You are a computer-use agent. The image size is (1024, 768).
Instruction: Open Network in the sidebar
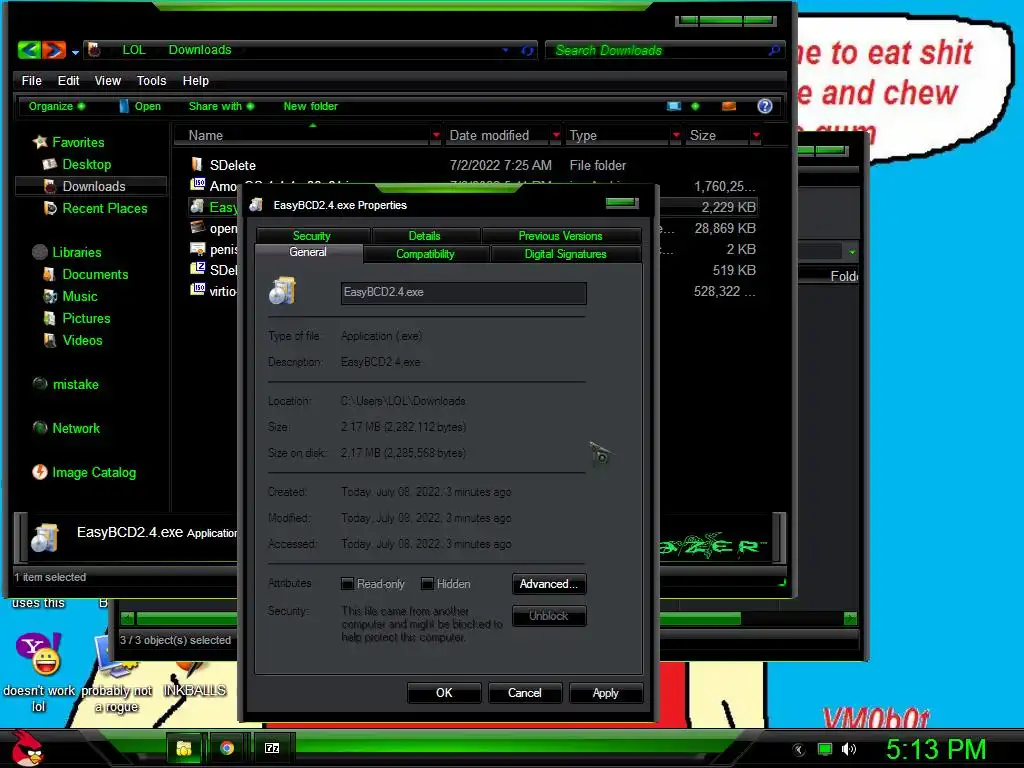76,428
